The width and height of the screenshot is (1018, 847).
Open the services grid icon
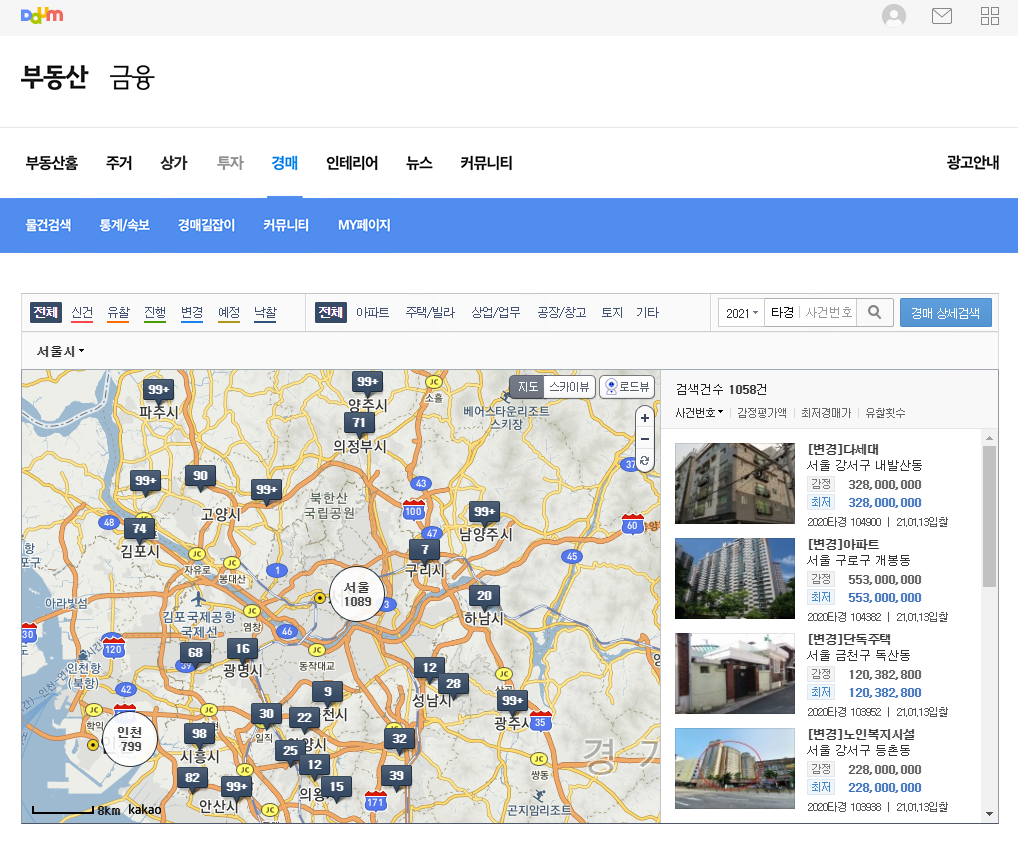tap(989, 16)
